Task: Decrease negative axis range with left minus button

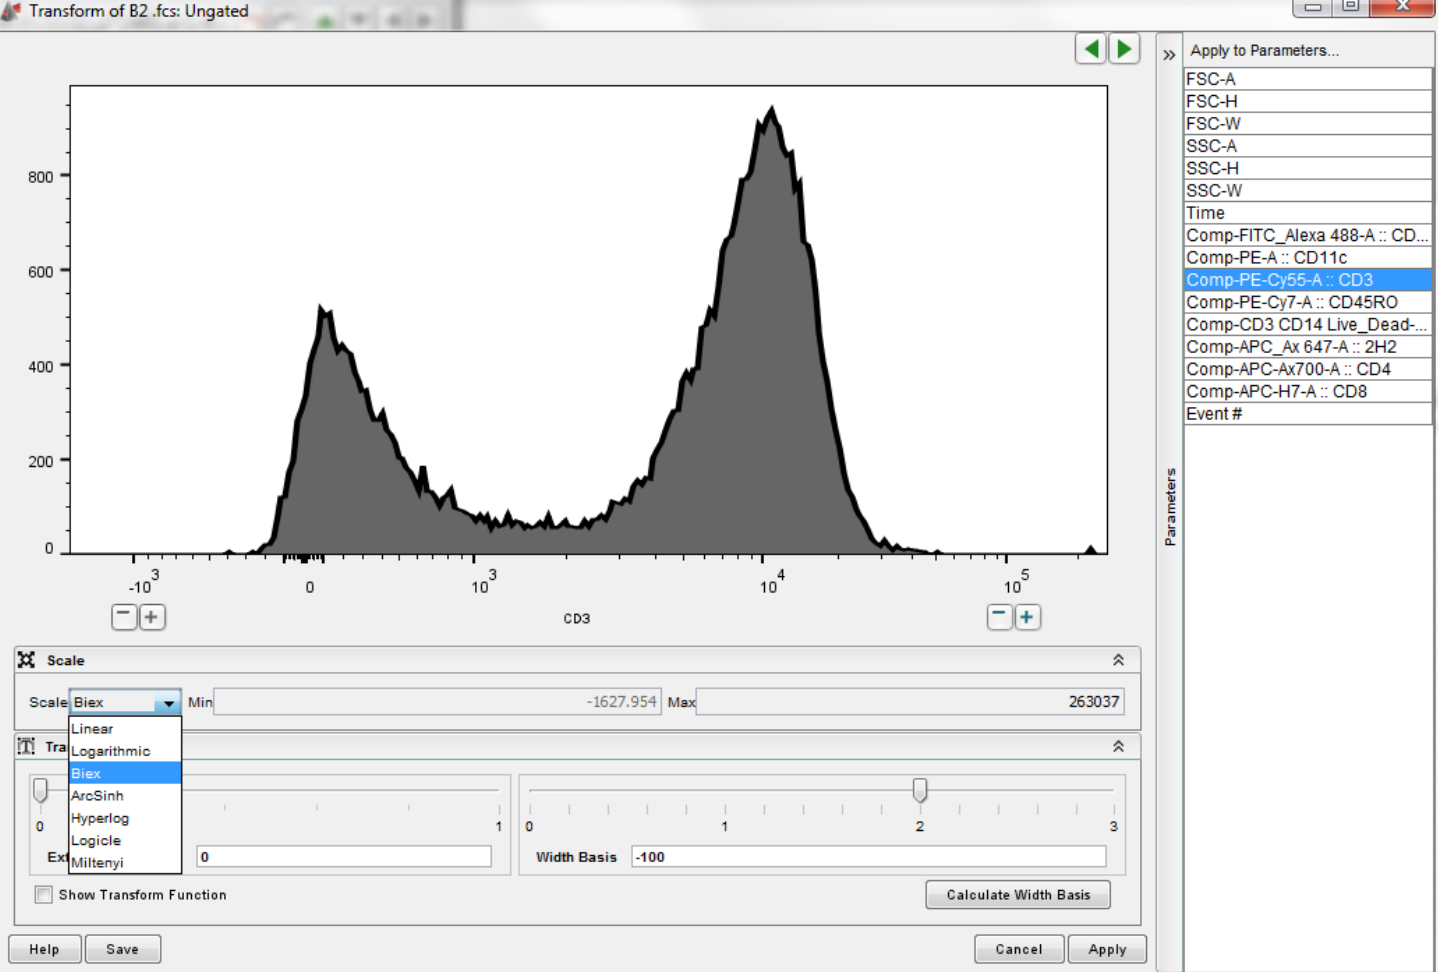Action: point(124,616)
